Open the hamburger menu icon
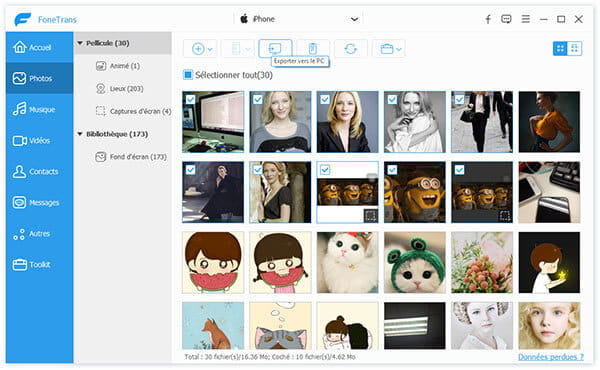The height and width of the screenshot is (370, 600). point(526,19)
